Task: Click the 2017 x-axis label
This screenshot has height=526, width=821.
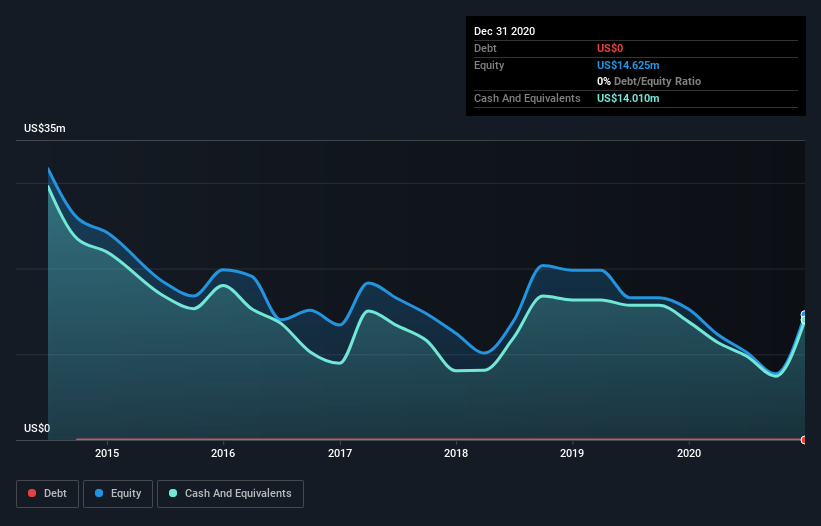Action: point(340,453)
